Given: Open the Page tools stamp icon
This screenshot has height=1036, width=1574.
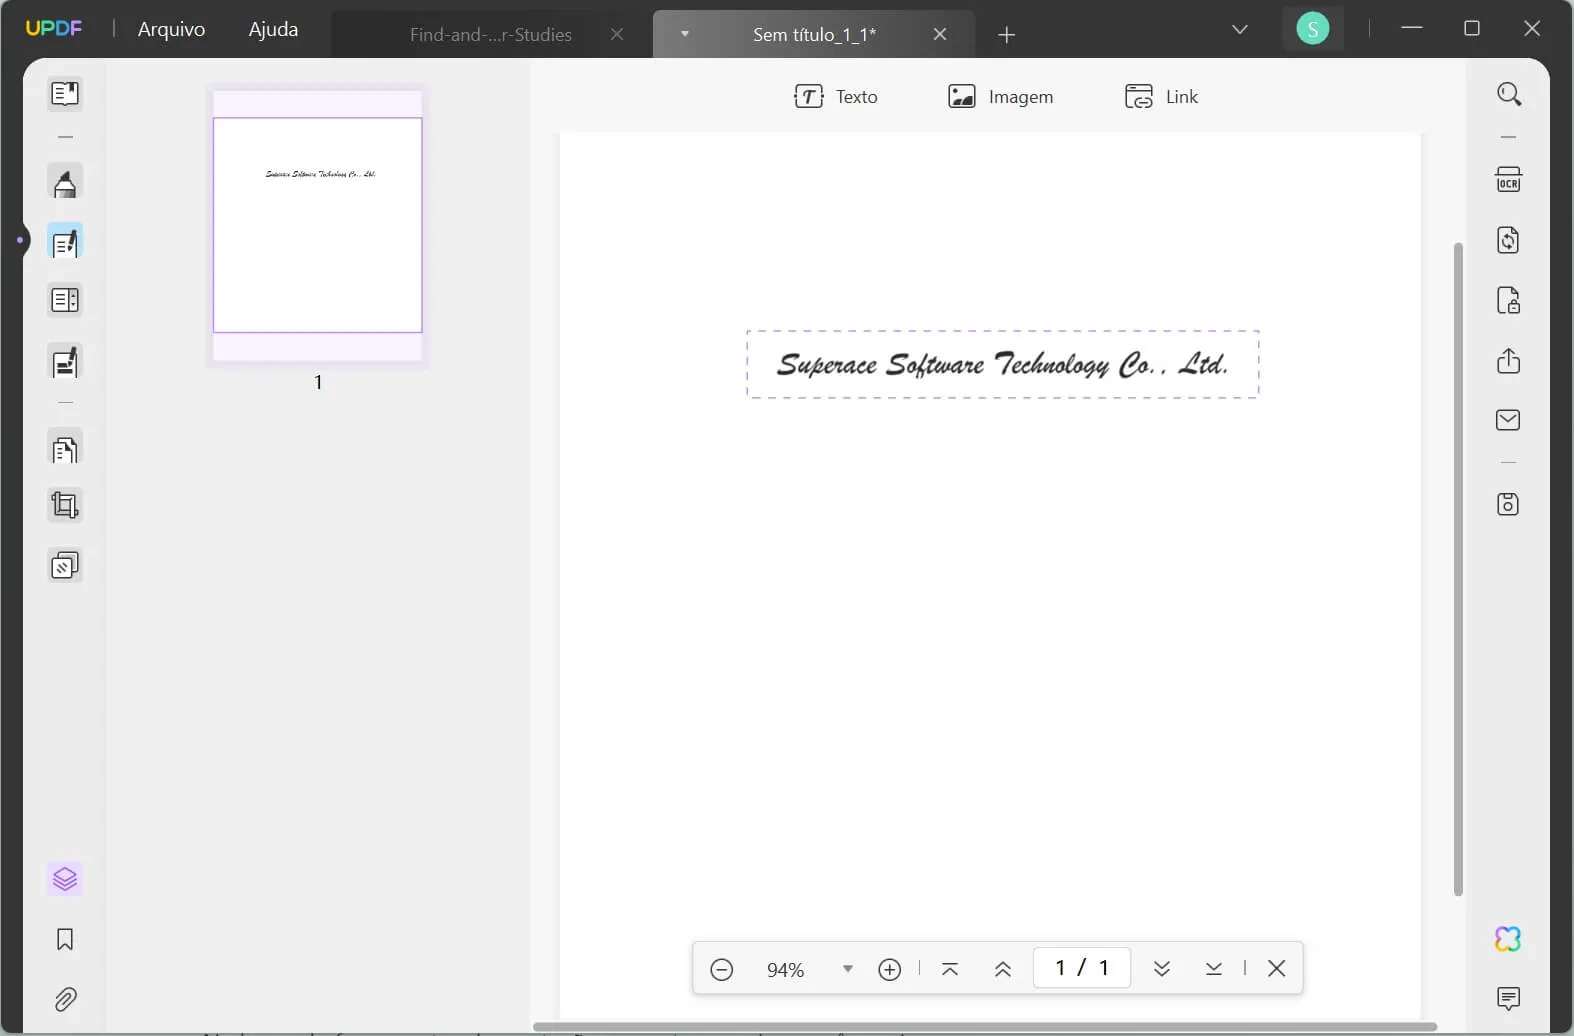Looking at the screenshot, I should pyautogui.click(x=65, y=566).
